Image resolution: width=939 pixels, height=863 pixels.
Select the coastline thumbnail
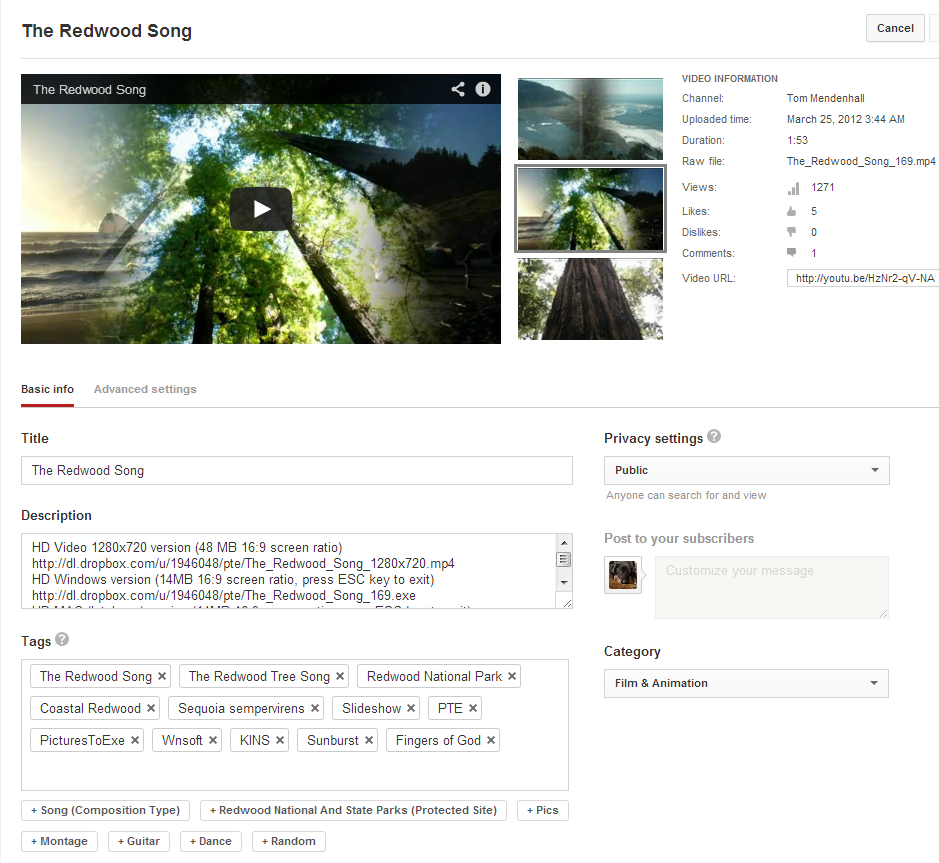[x=590, y=119]
